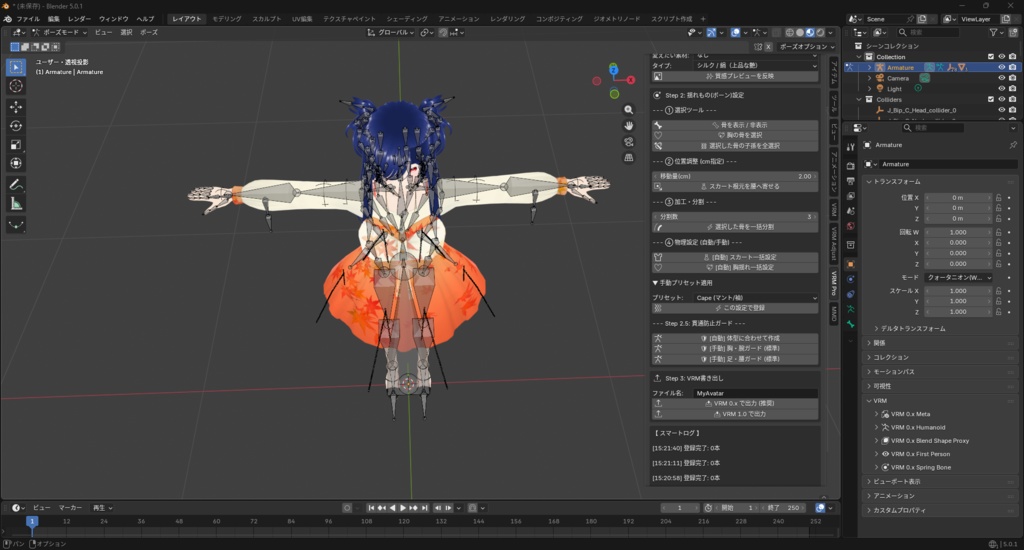Click [自動] スカート一括設定 button
Image resolution: width=1024 pixels, height=550 pixels.
pos(735,257)
